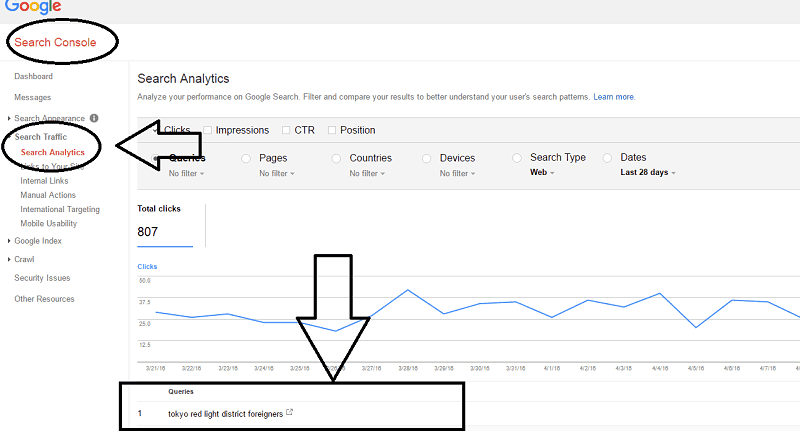This screenshot has height=431, width=800.
Task: Select the Countries radio button
Action: (x=337, y=158)
